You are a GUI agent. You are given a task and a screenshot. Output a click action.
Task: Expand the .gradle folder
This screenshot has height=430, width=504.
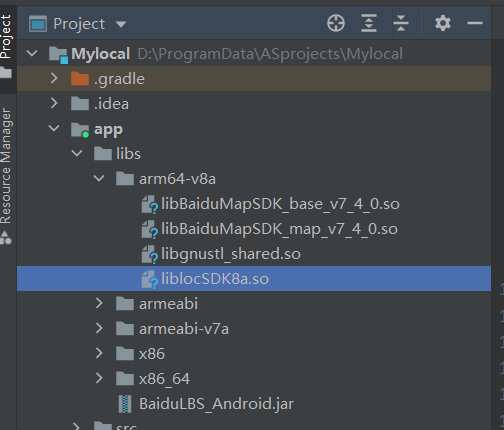tap(54, 78)
